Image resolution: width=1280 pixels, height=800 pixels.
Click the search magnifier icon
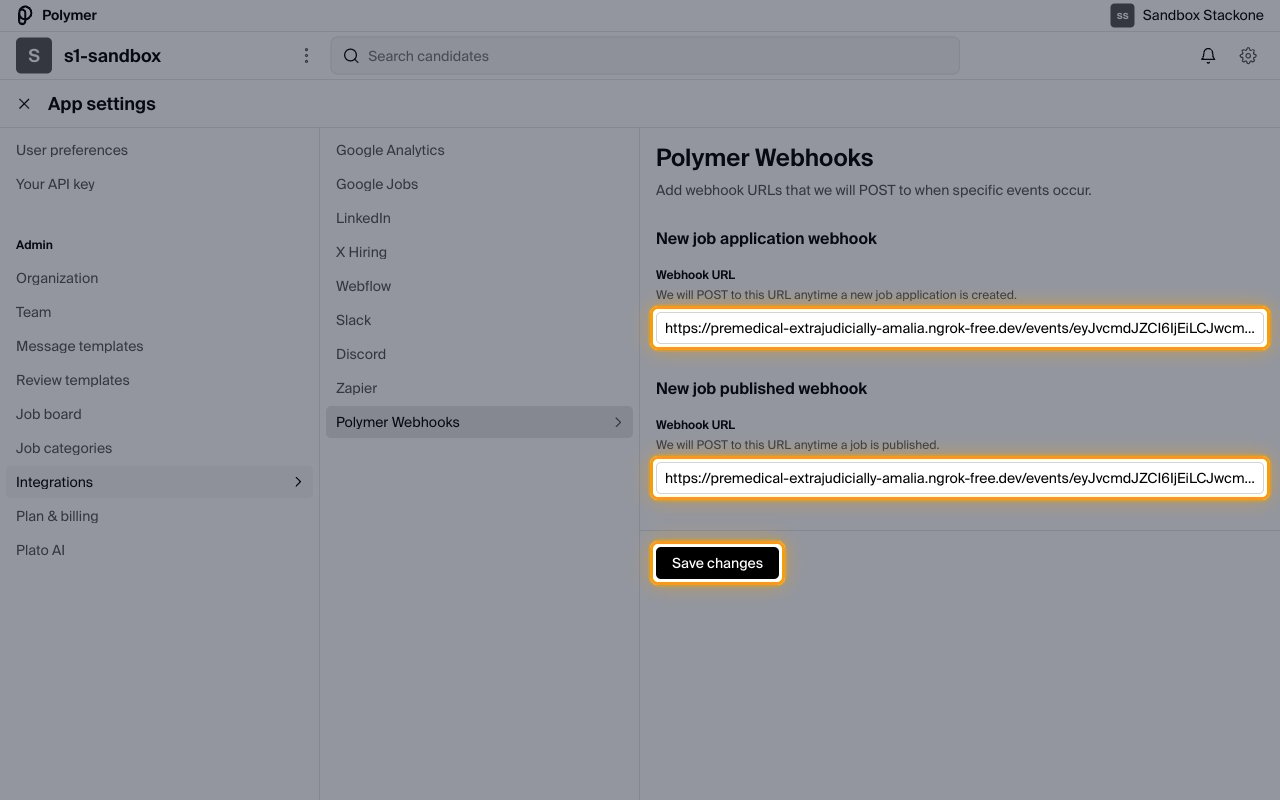coord(351,56)
